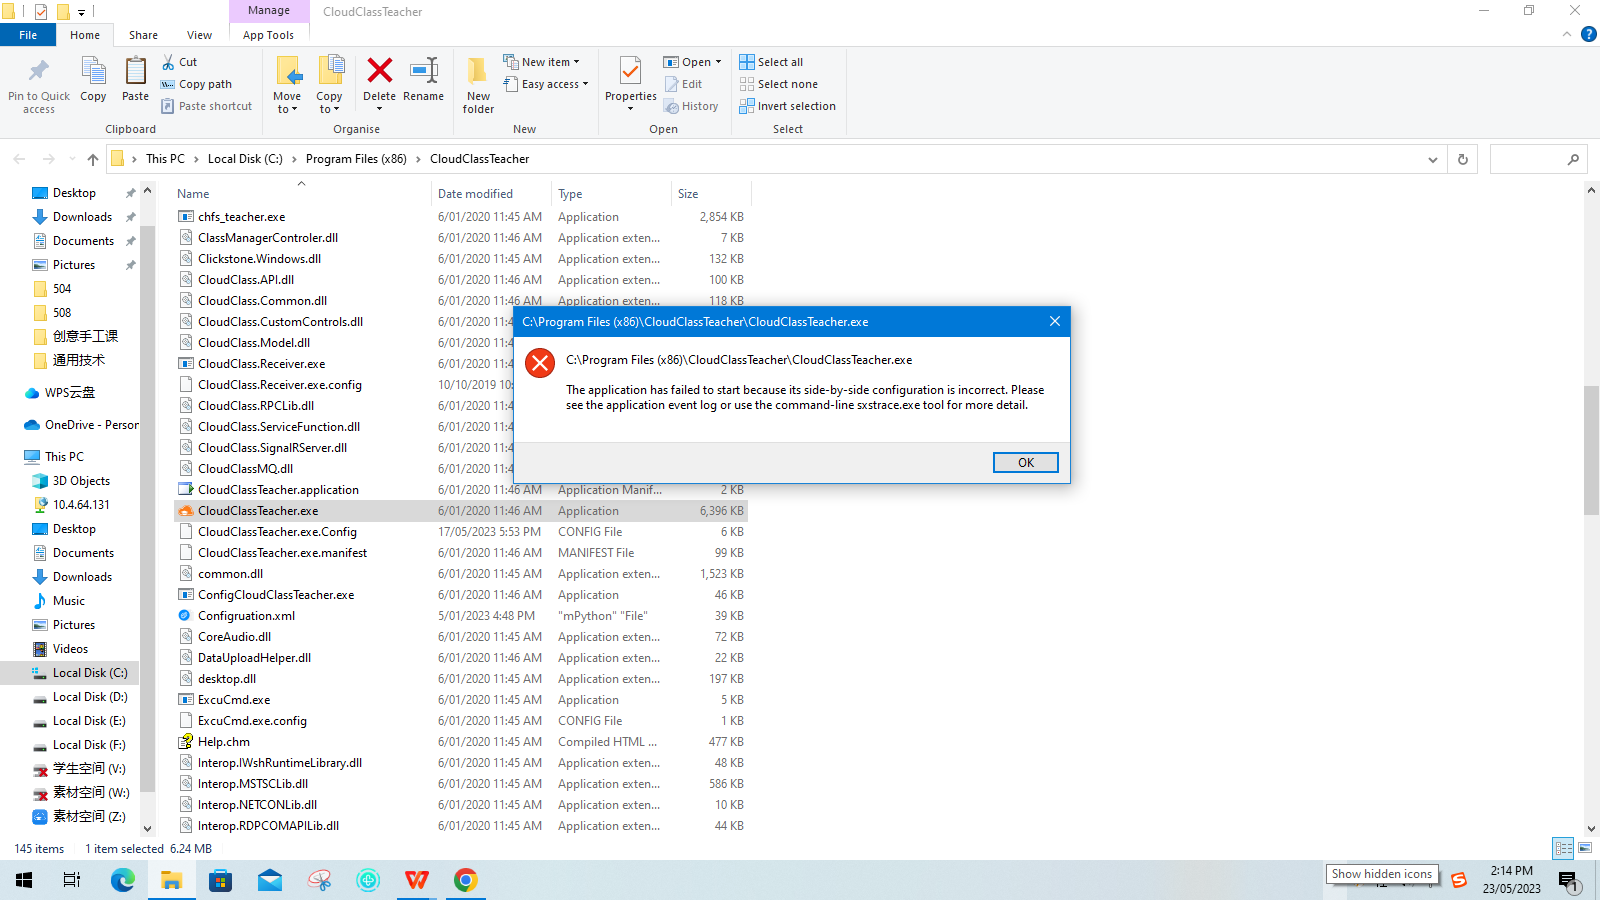Select the 10.4.64.131 network location

pos(81,505)
